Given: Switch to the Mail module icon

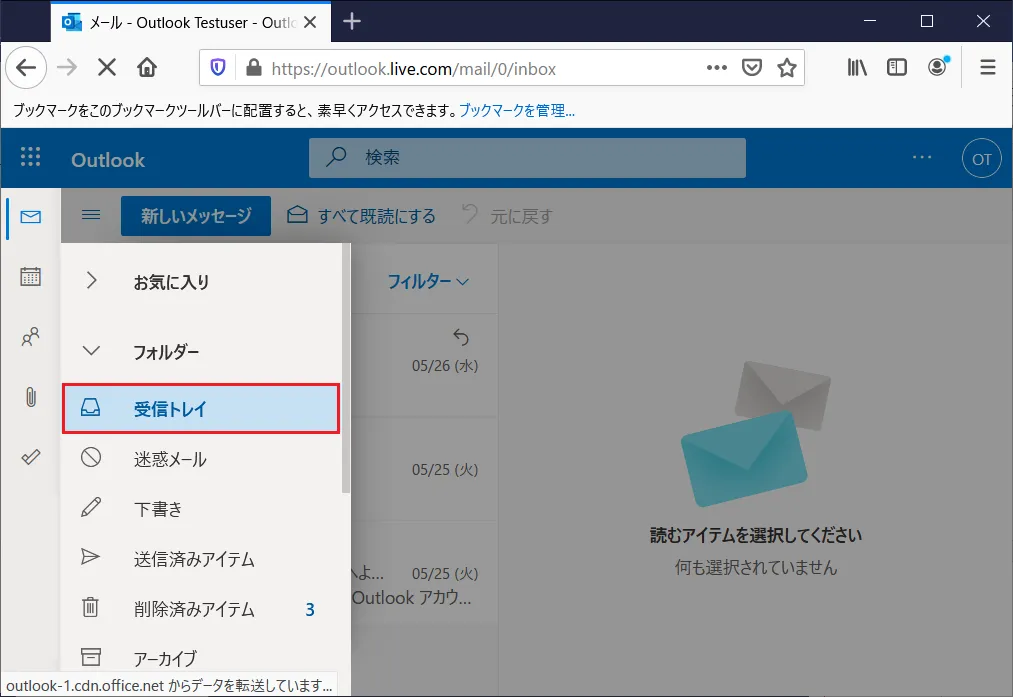Looking at the screenshot, I should tap(30, 217).
